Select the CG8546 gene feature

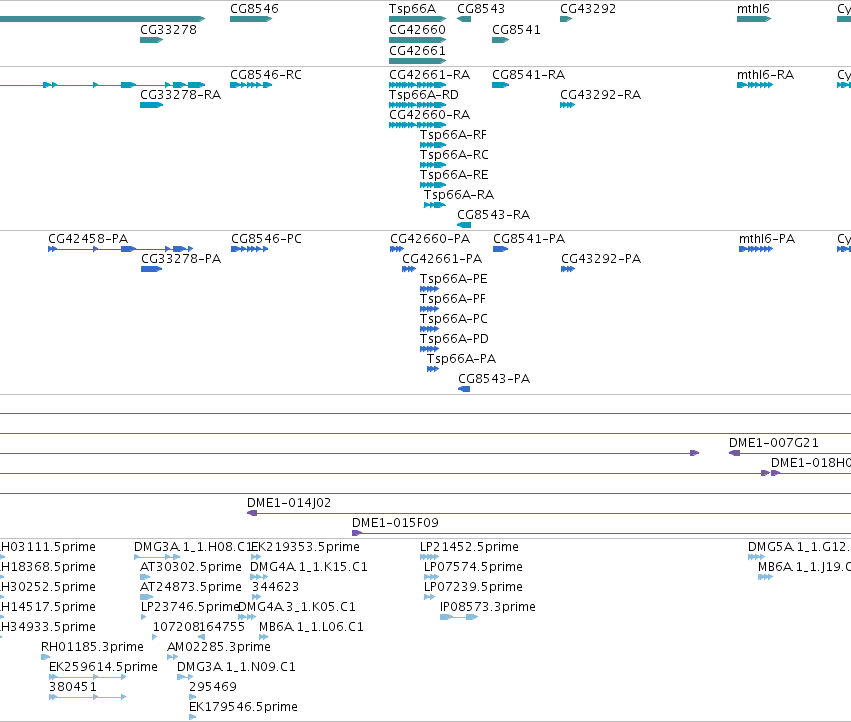pyautogui.click(x=251, y=19)
